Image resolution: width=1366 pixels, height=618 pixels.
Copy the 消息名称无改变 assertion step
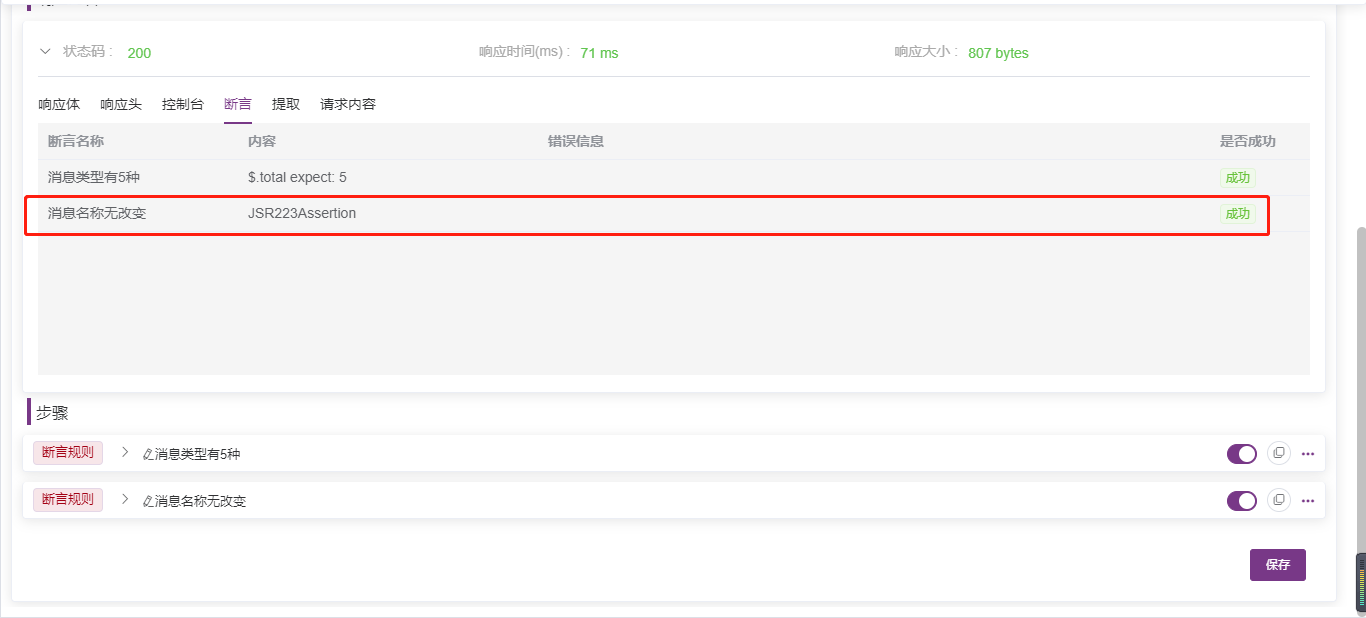1278,500
